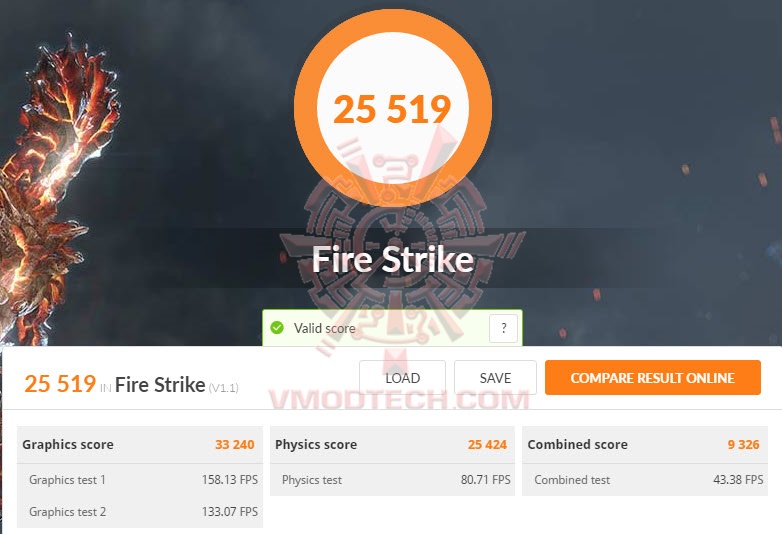The width and height of the screenshot is (782, 534).
Task: Select the Graphics test 2 row
Action: [x=140, y=512]
